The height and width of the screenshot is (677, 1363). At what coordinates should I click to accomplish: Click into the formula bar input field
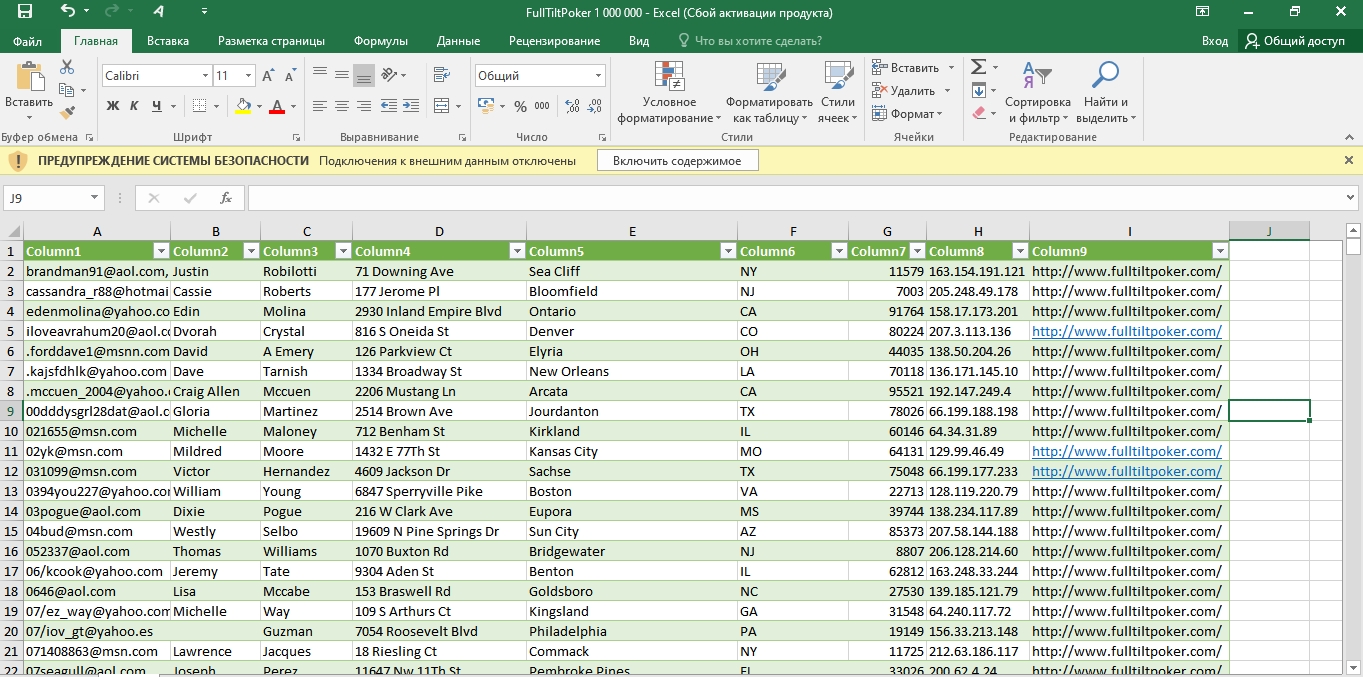(800, 198)
